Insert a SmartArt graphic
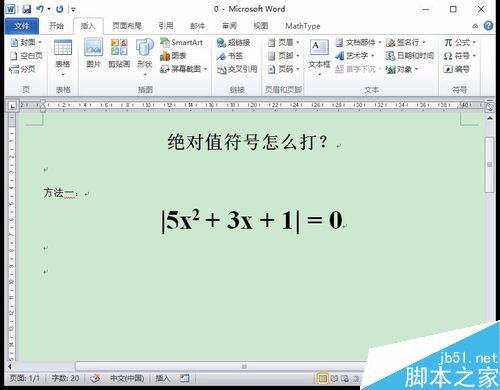Viewport: 500px width, 390px height. coord(182,42)
